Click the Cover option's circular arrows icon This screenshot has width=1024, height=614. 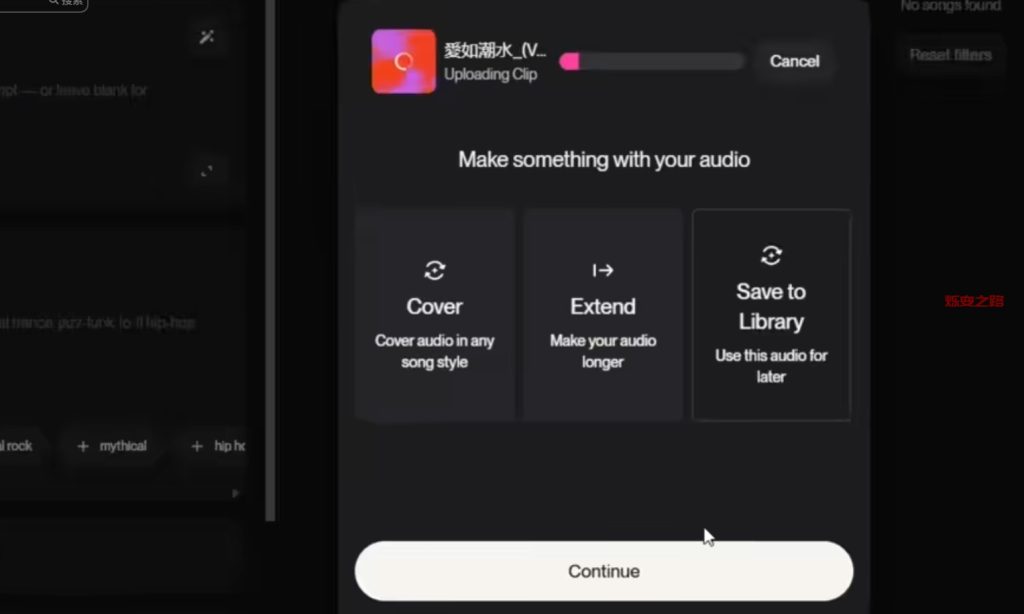click(434, 270)
